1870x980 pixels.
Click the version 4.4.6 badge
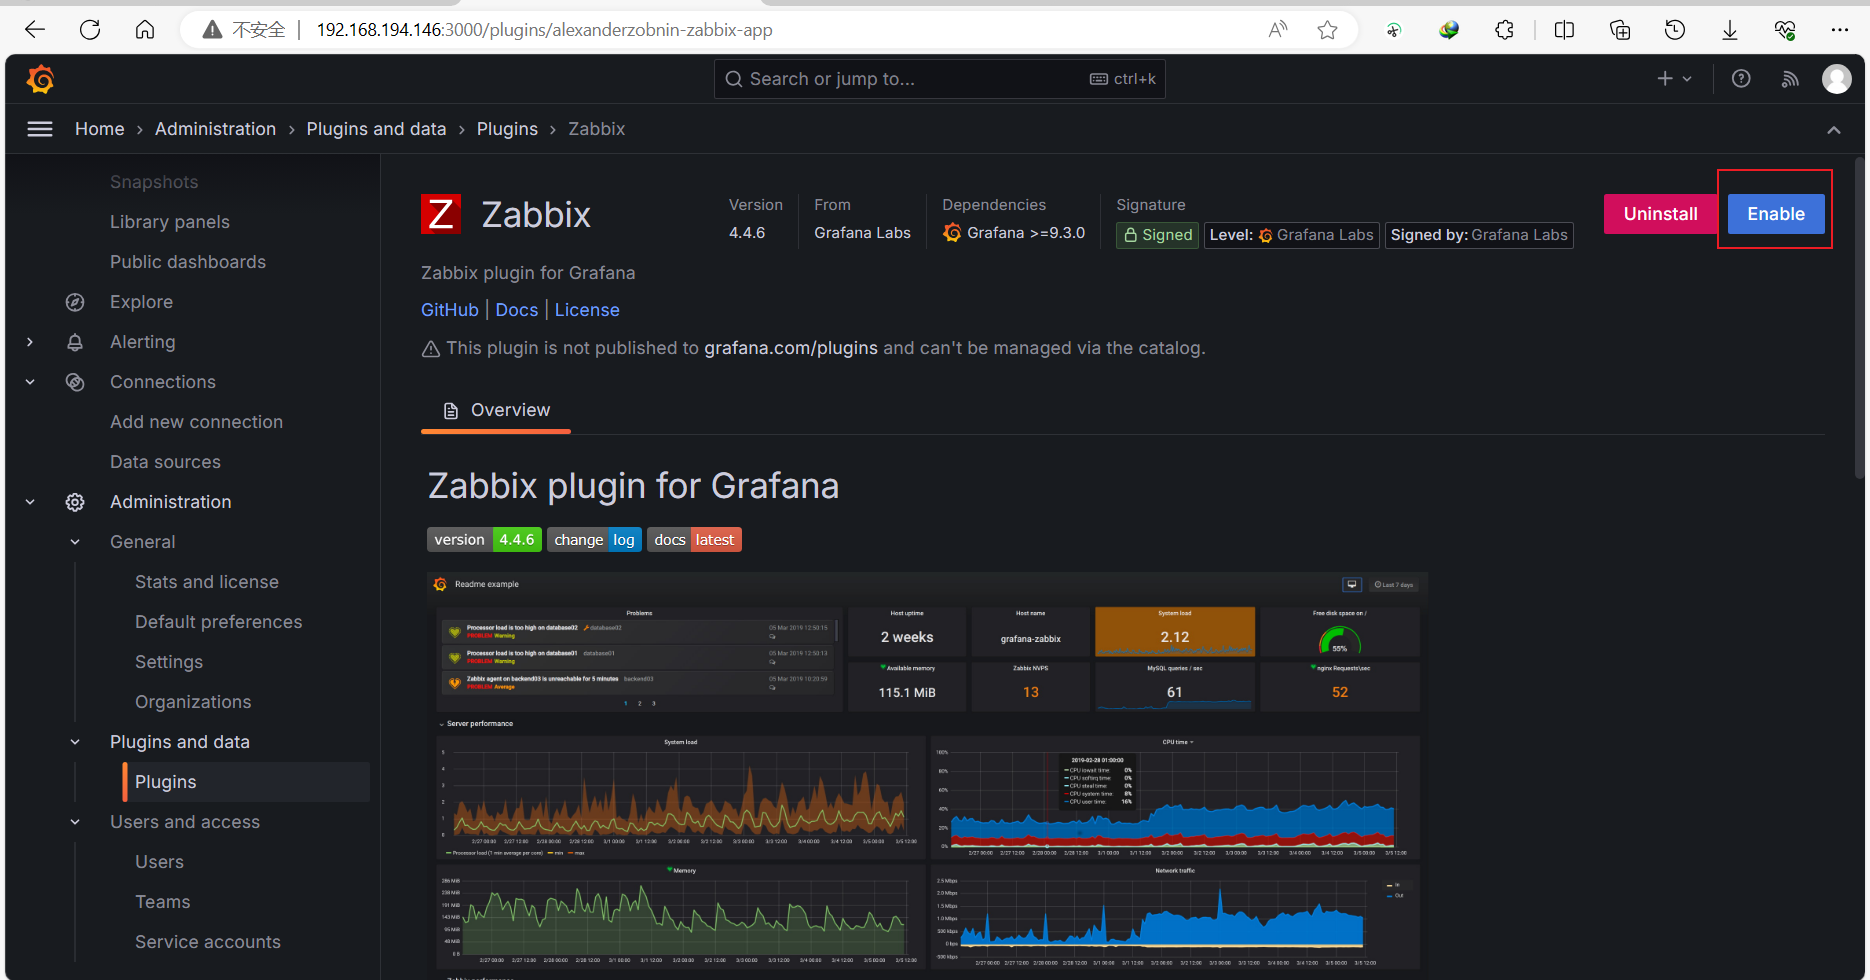pos(484,540)
